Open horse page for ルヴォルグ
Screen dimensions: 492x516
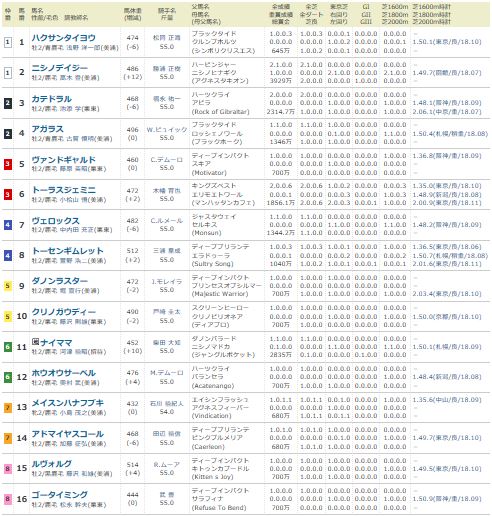[52, 464]
